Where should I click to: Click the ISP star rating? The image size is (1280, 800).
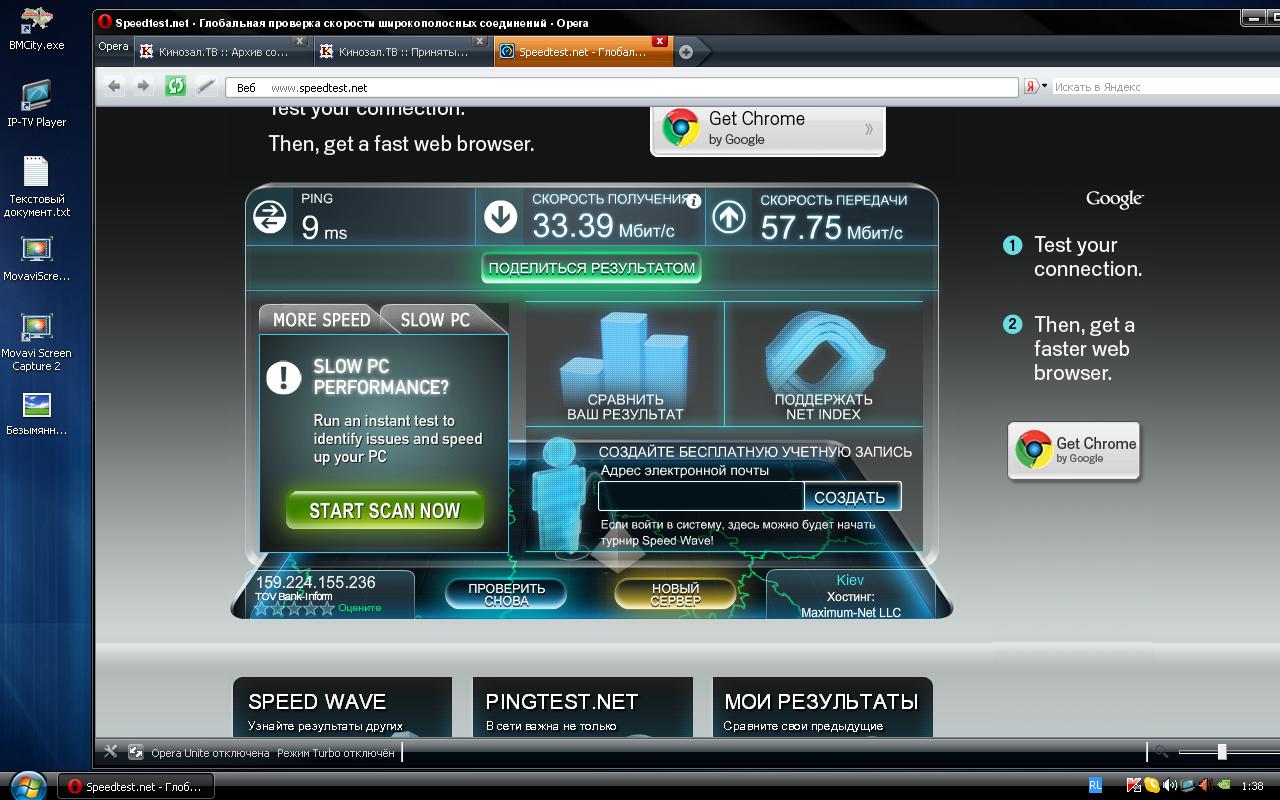coord(294,608)
